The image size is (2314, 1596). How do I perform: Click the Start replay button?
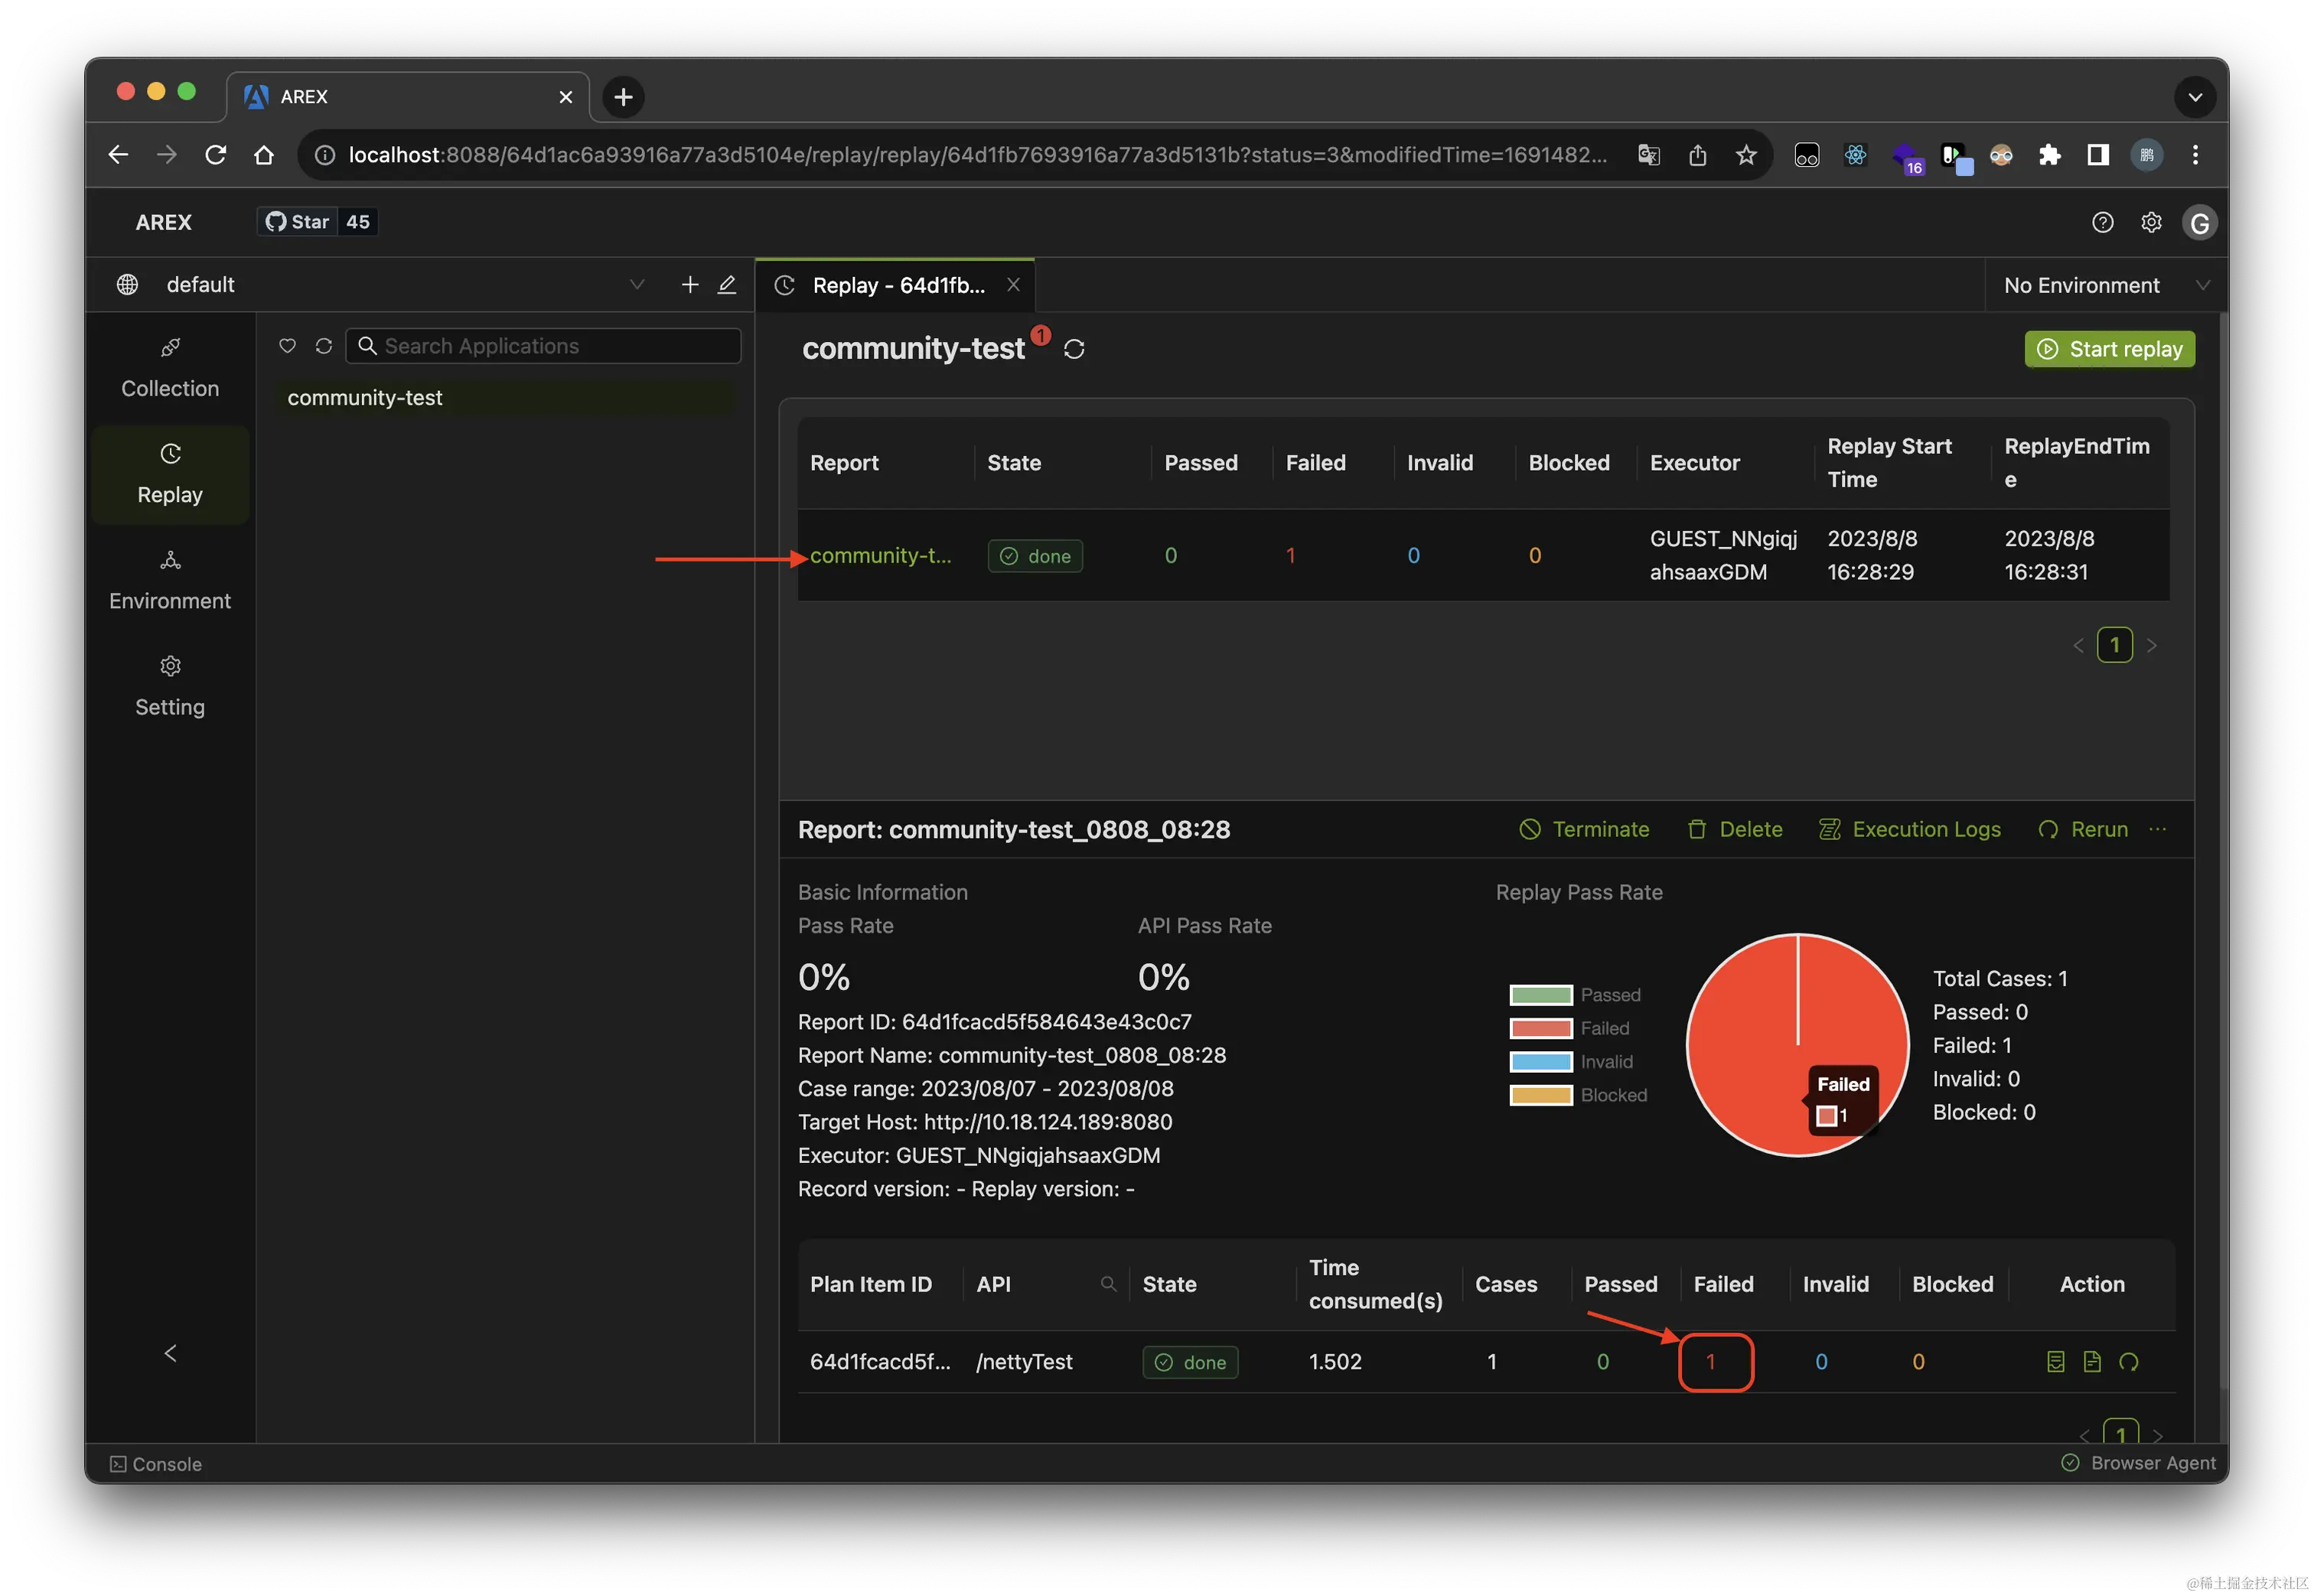tap(2109, 349)
